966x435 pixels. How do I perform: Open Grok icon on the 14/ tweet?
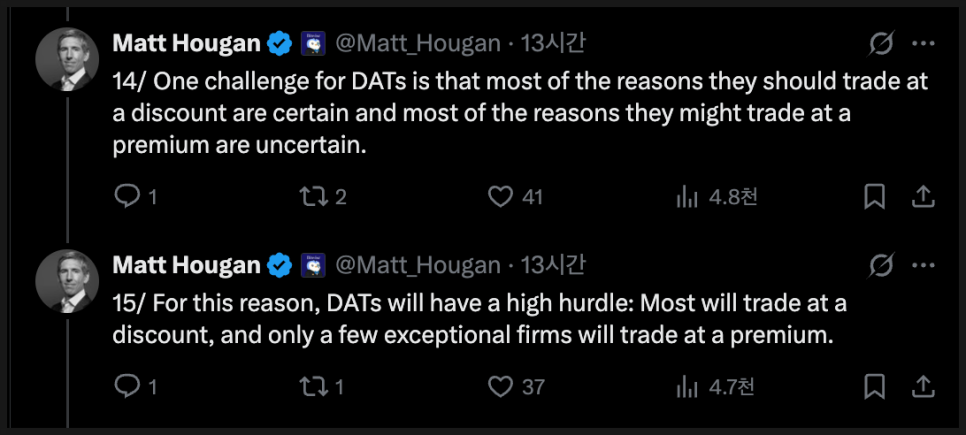pos(881,44)
